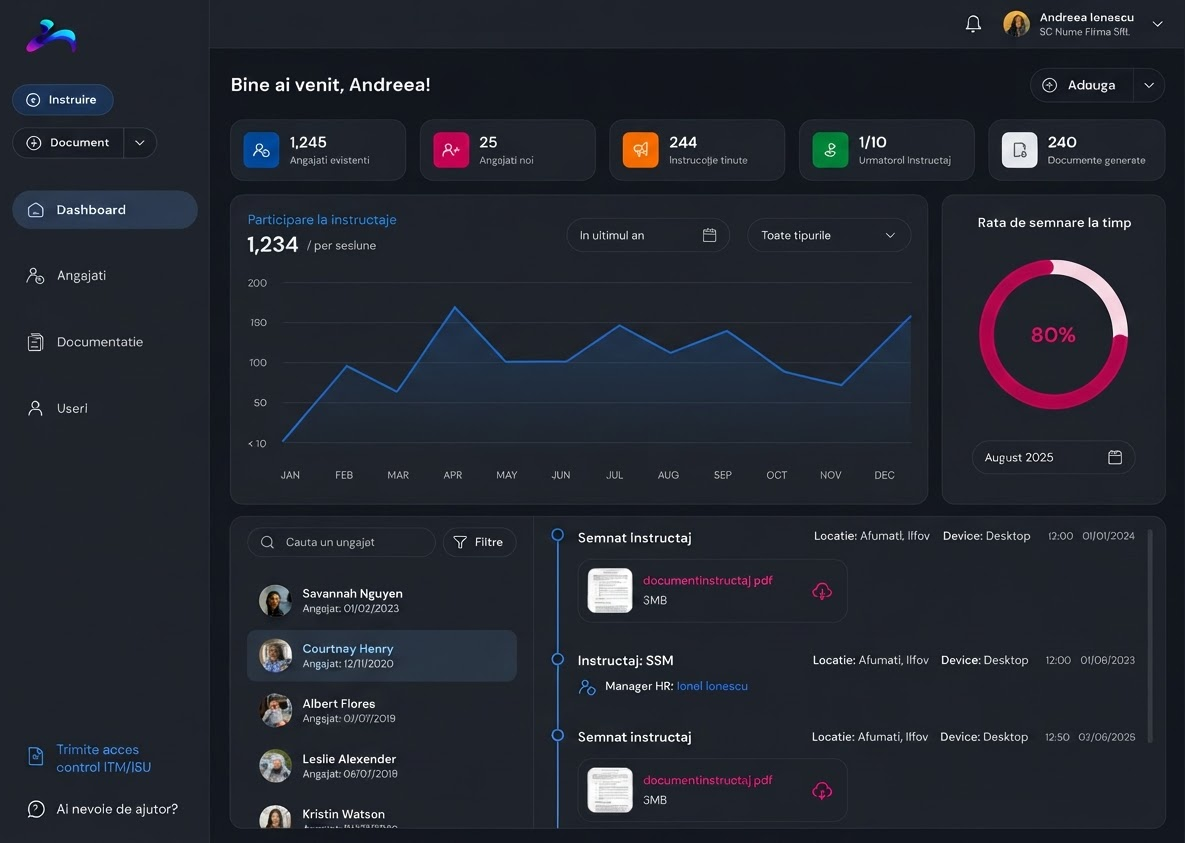Select Courtney Henry in the employee list
Image resolution: width=1185 pixels, height=843 pixels.
(x=382, y=655)
